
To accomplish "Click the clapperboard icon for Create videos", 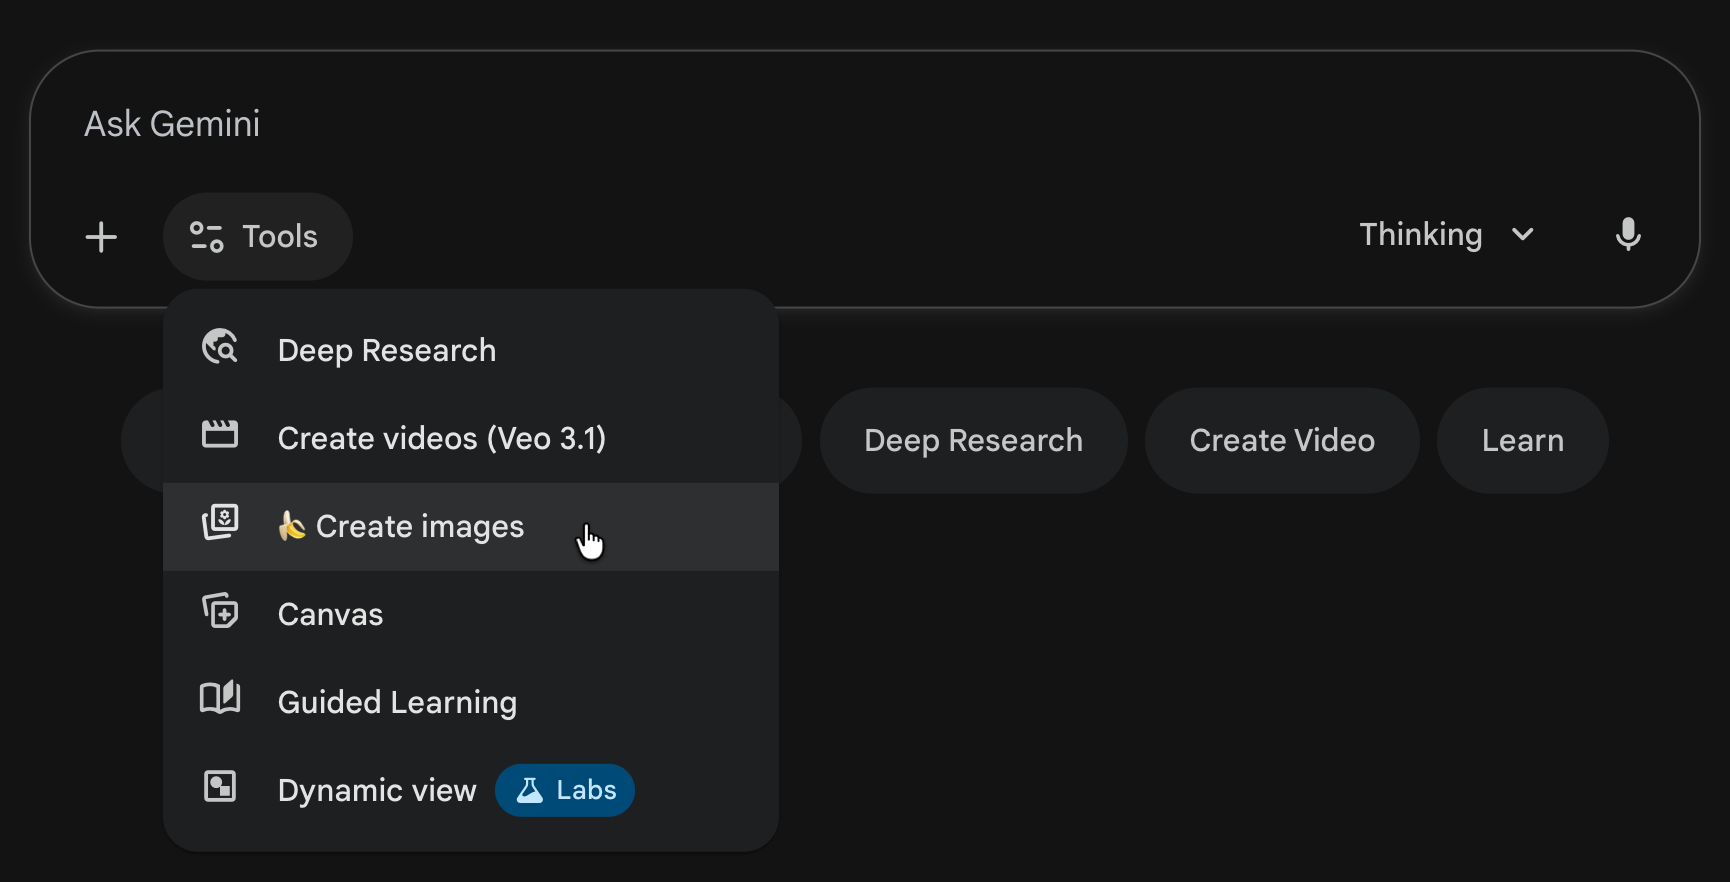I will pos(220,434).
